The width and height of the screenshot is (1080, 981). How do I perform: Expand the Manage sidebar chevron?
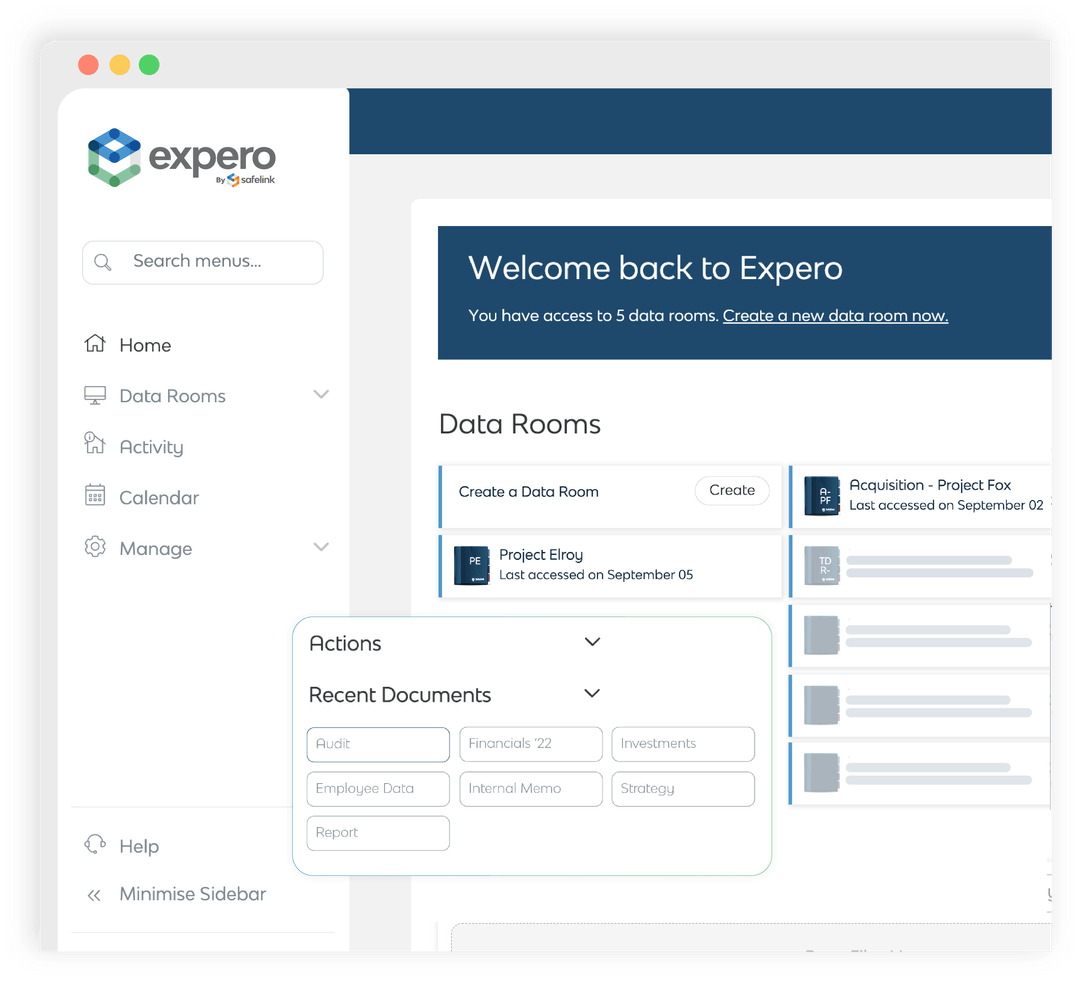[321, 547]
